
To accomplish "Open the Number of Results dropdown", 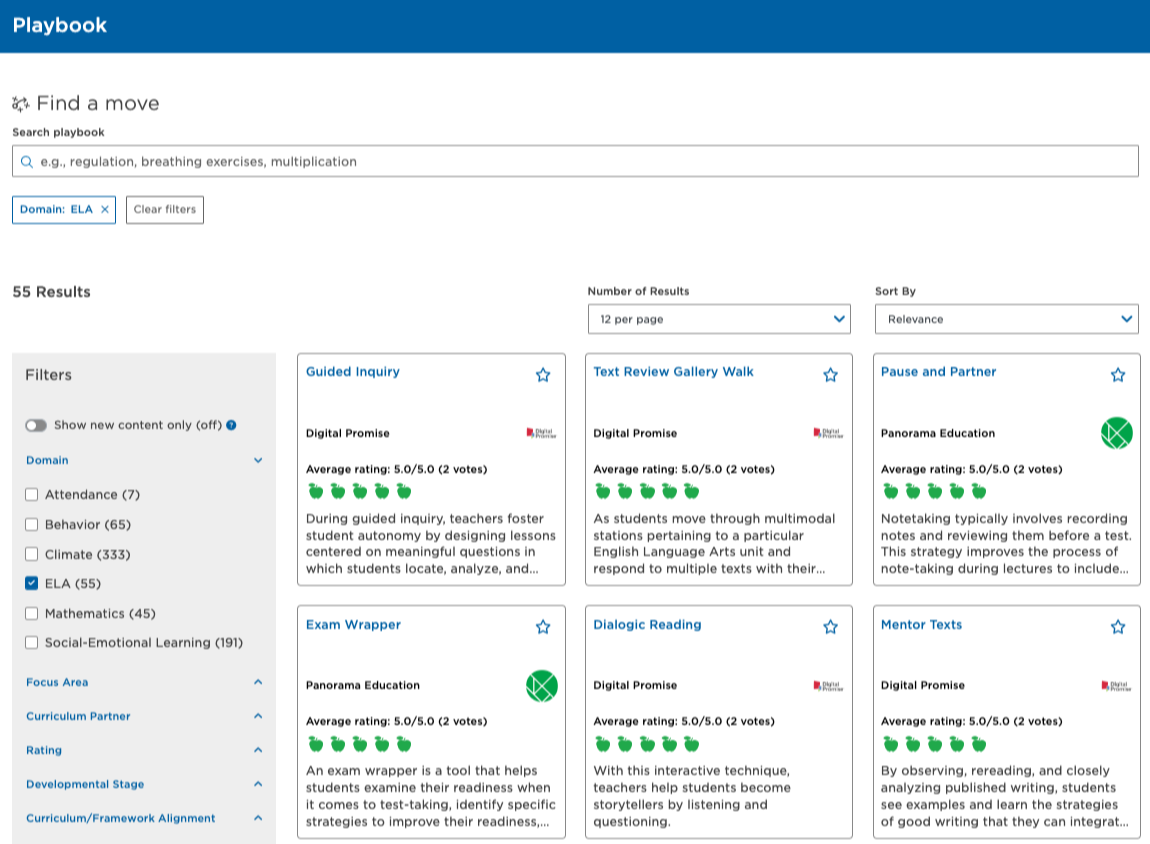I will [x=718, y=319].
